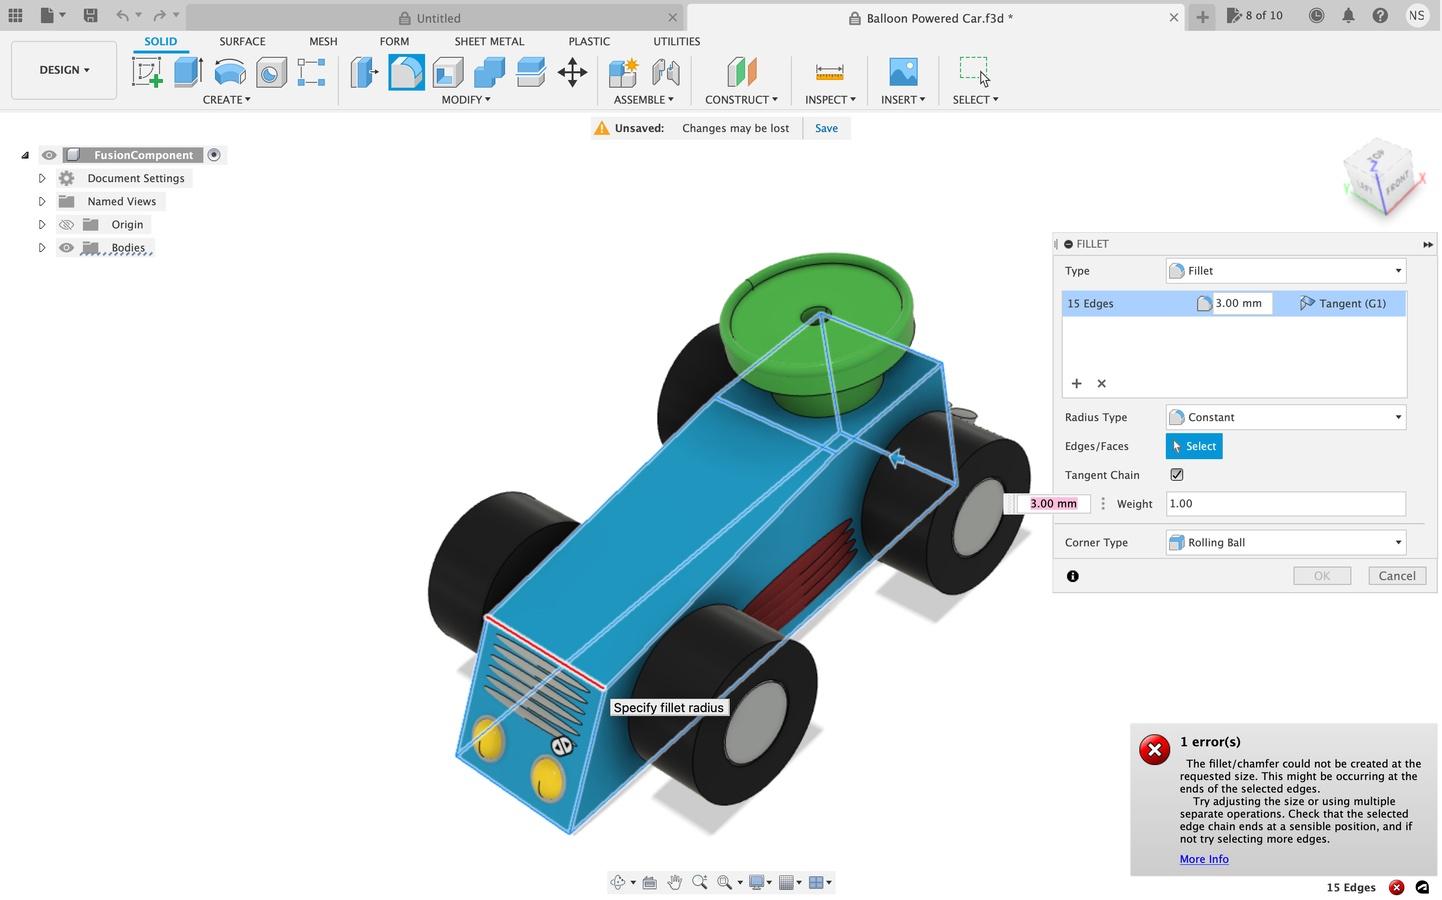
Task: Open the job status clock icon
Action: pyautogui.click(x=1317, y=16)
